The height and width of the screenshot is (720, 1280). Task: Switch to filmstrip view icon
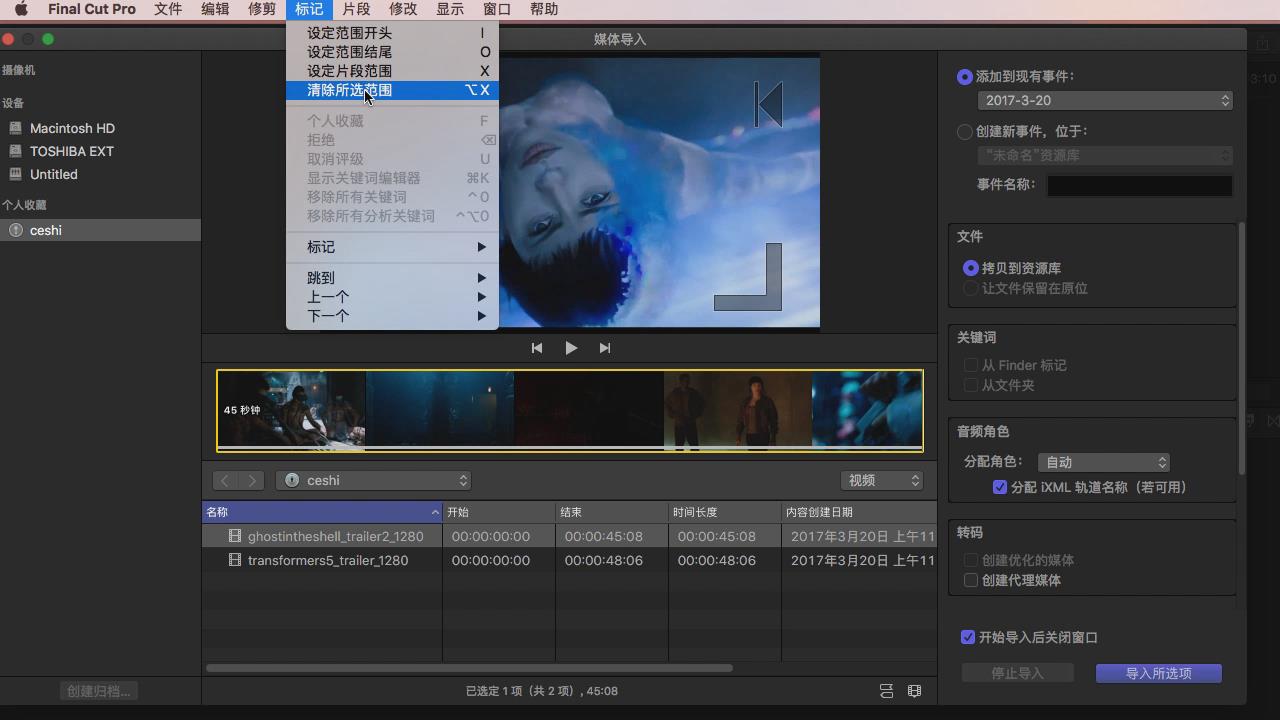pos(914,691)
